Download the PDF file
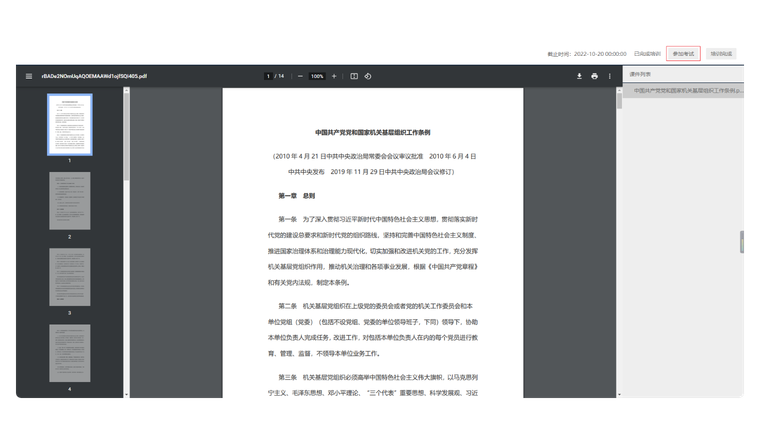The width and height of the screenshot is (760, 440). 579,76
